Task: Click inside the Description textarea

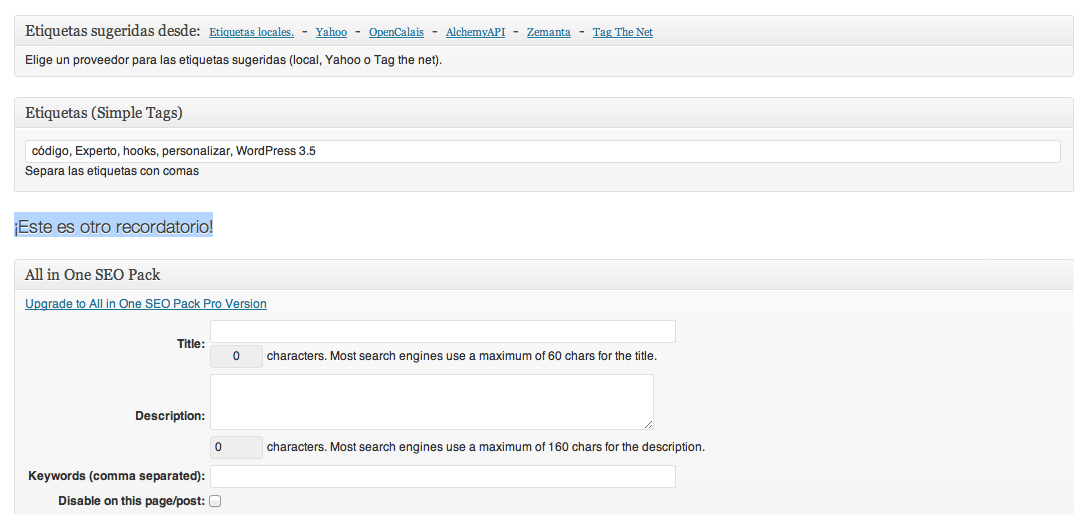Action: pos(431,402)
